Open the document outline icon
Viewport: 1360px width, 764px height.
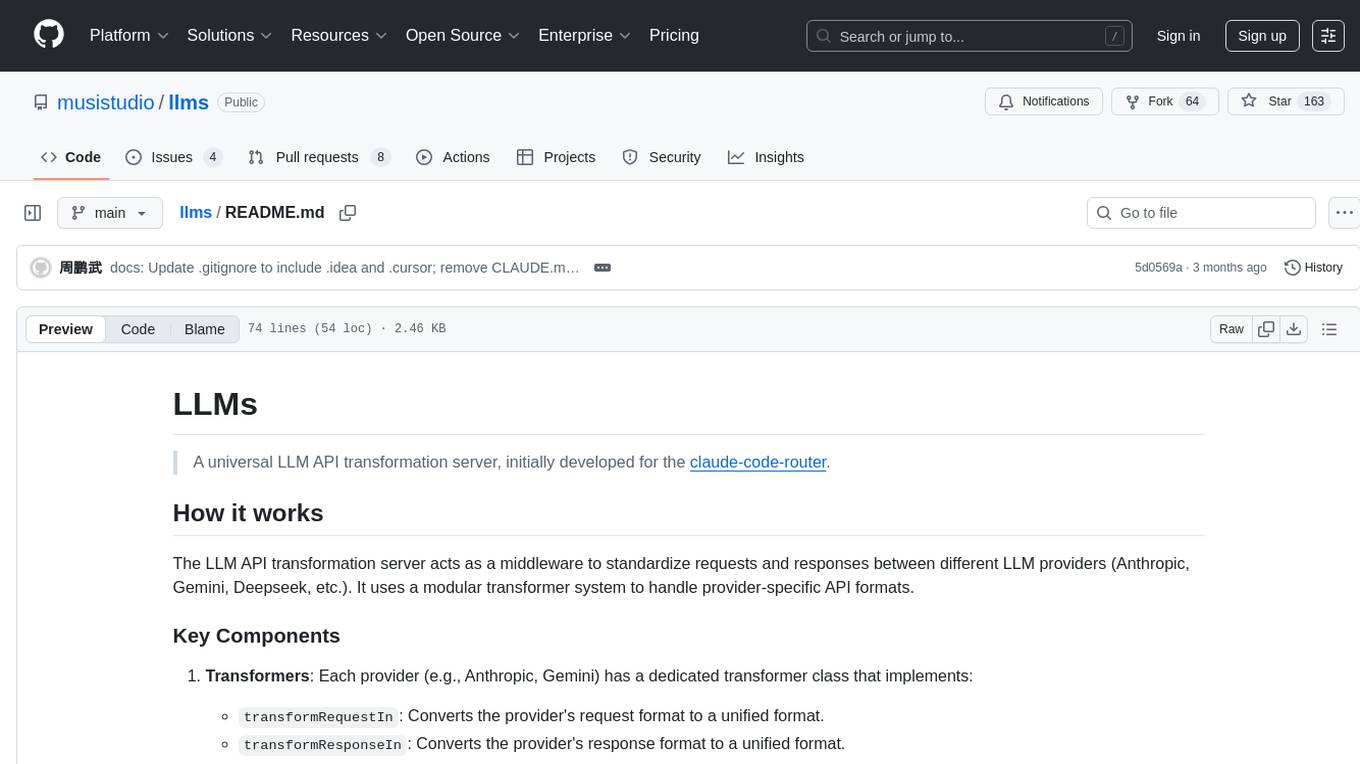click(1329, 329)
